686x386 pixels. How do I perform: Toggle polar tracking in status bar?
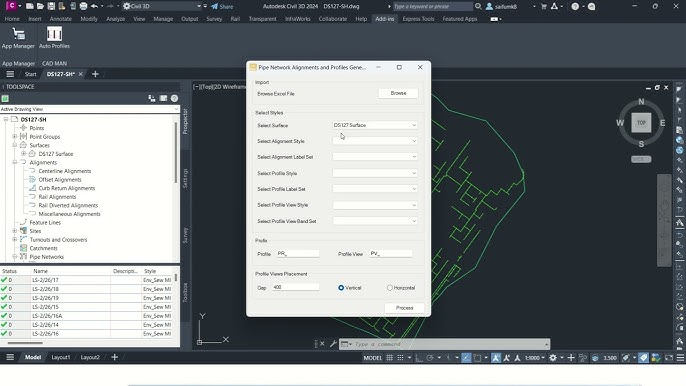point(430,358)
